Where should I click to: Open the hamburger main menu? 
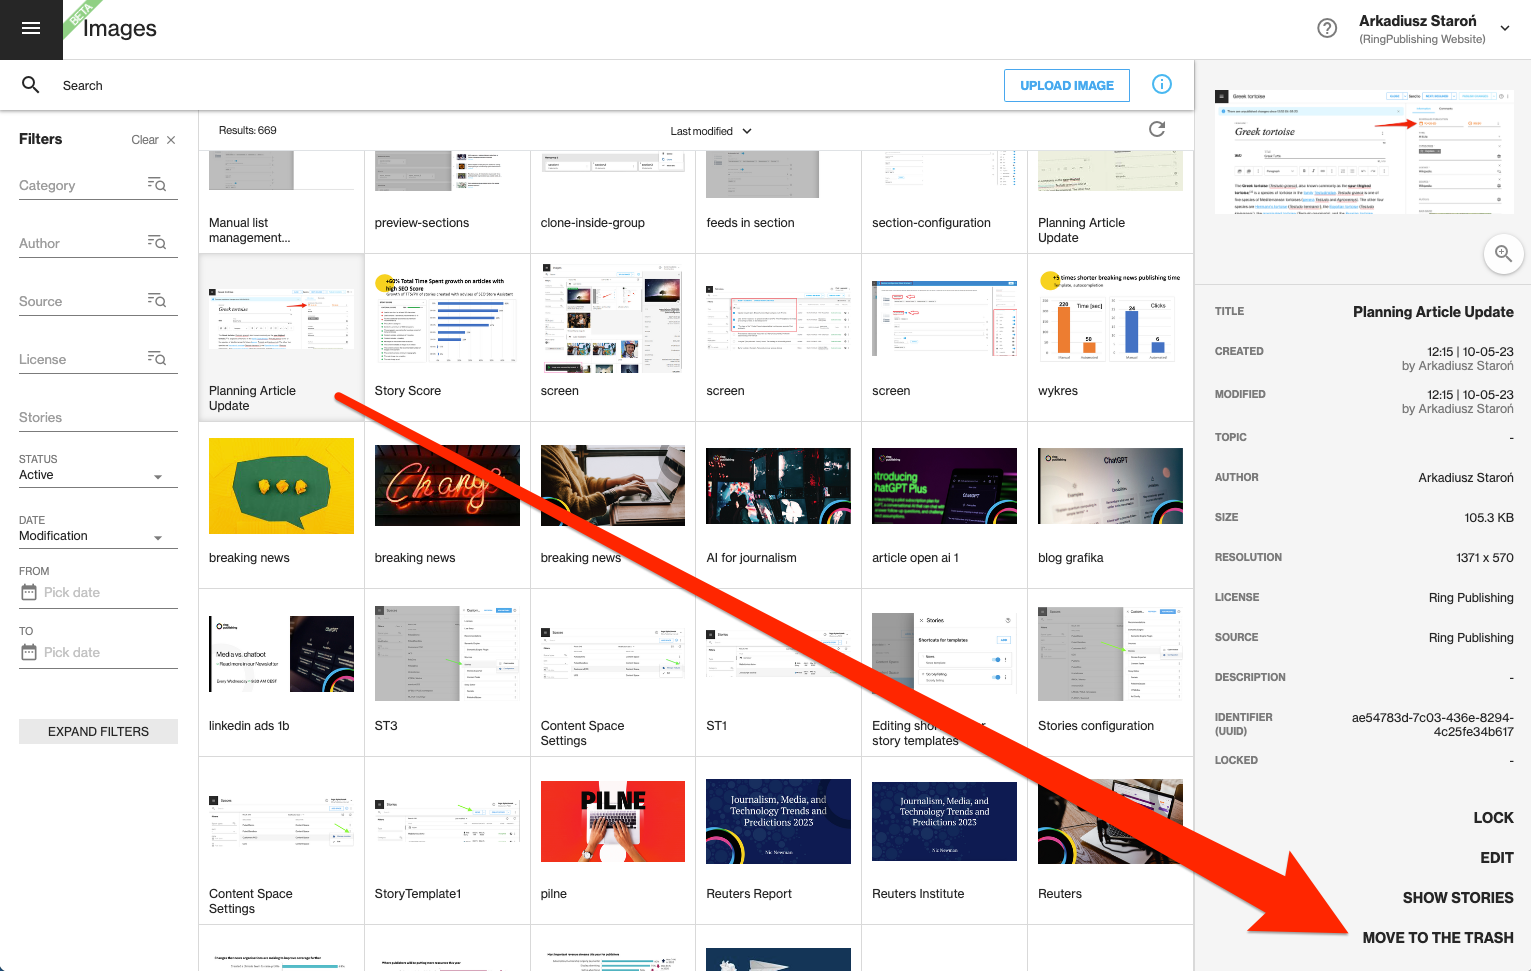[31, 28]
